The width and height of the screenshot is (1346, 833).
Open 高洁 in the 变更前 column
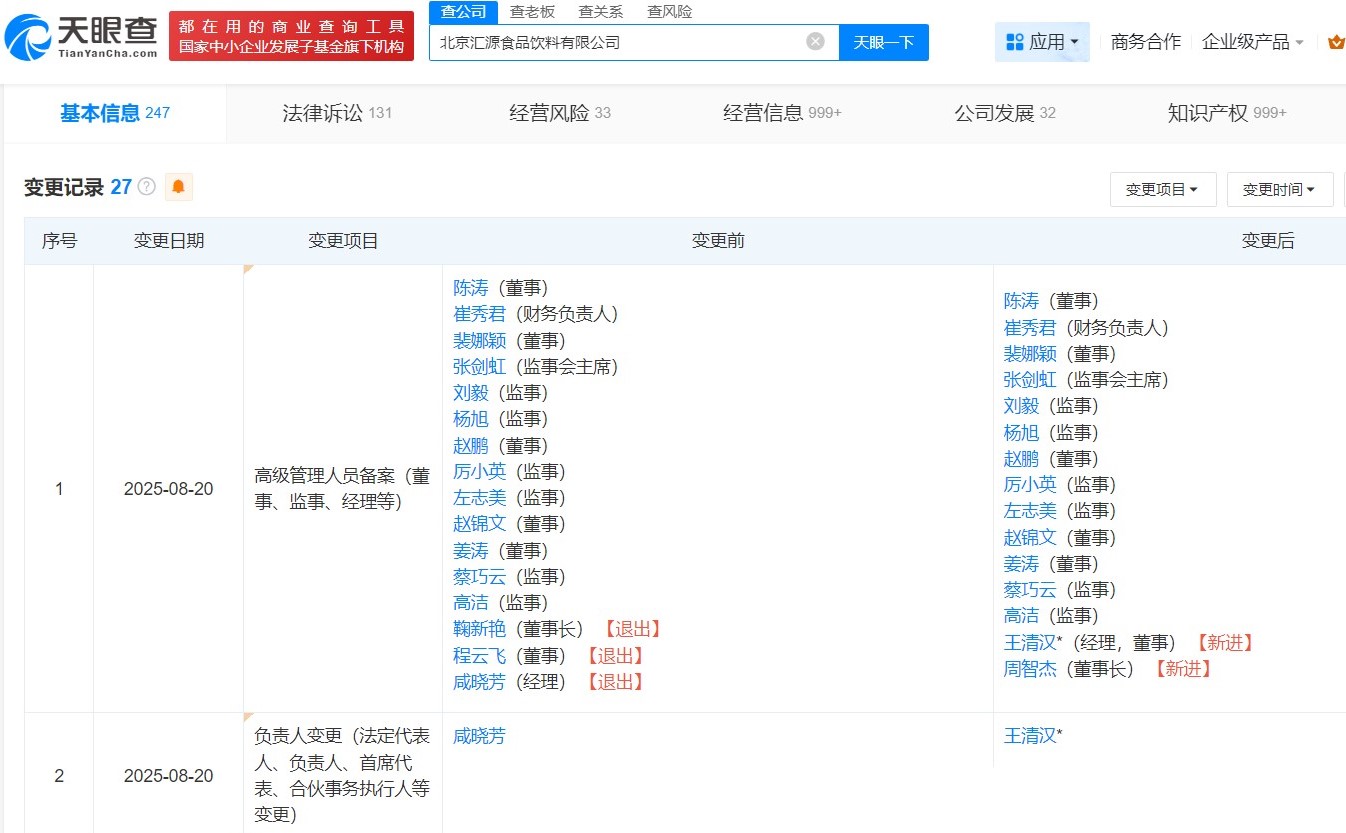[471, 603]
